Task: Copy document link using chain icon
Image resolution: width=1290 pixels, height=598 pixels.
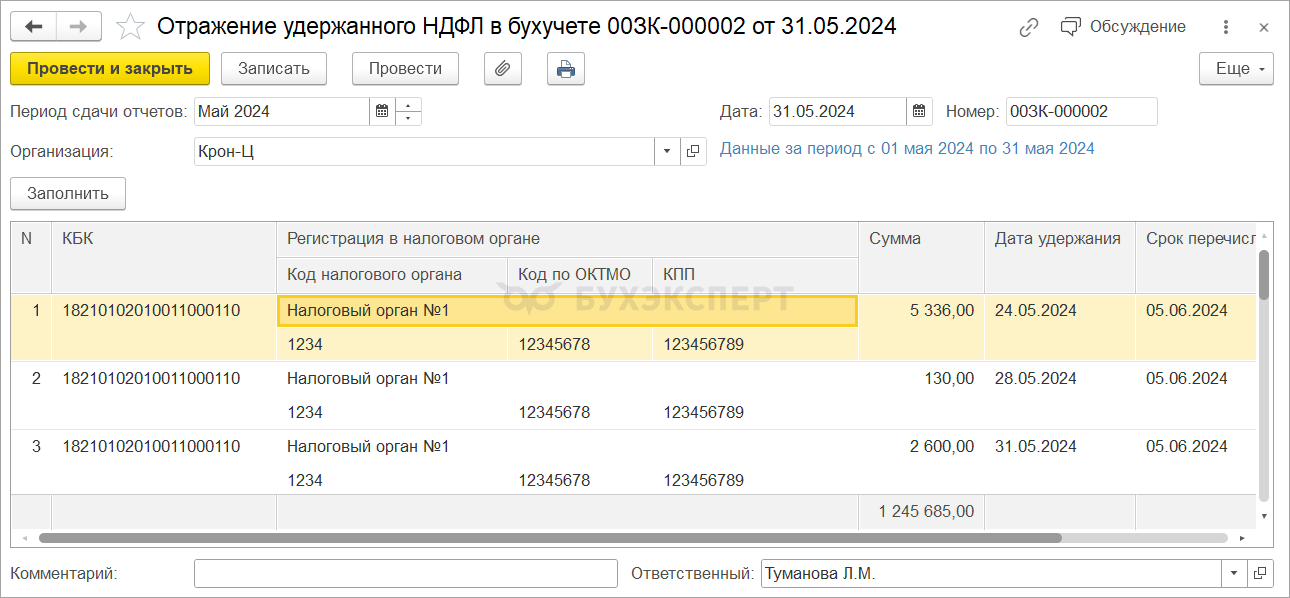Action: [1029, 27]
